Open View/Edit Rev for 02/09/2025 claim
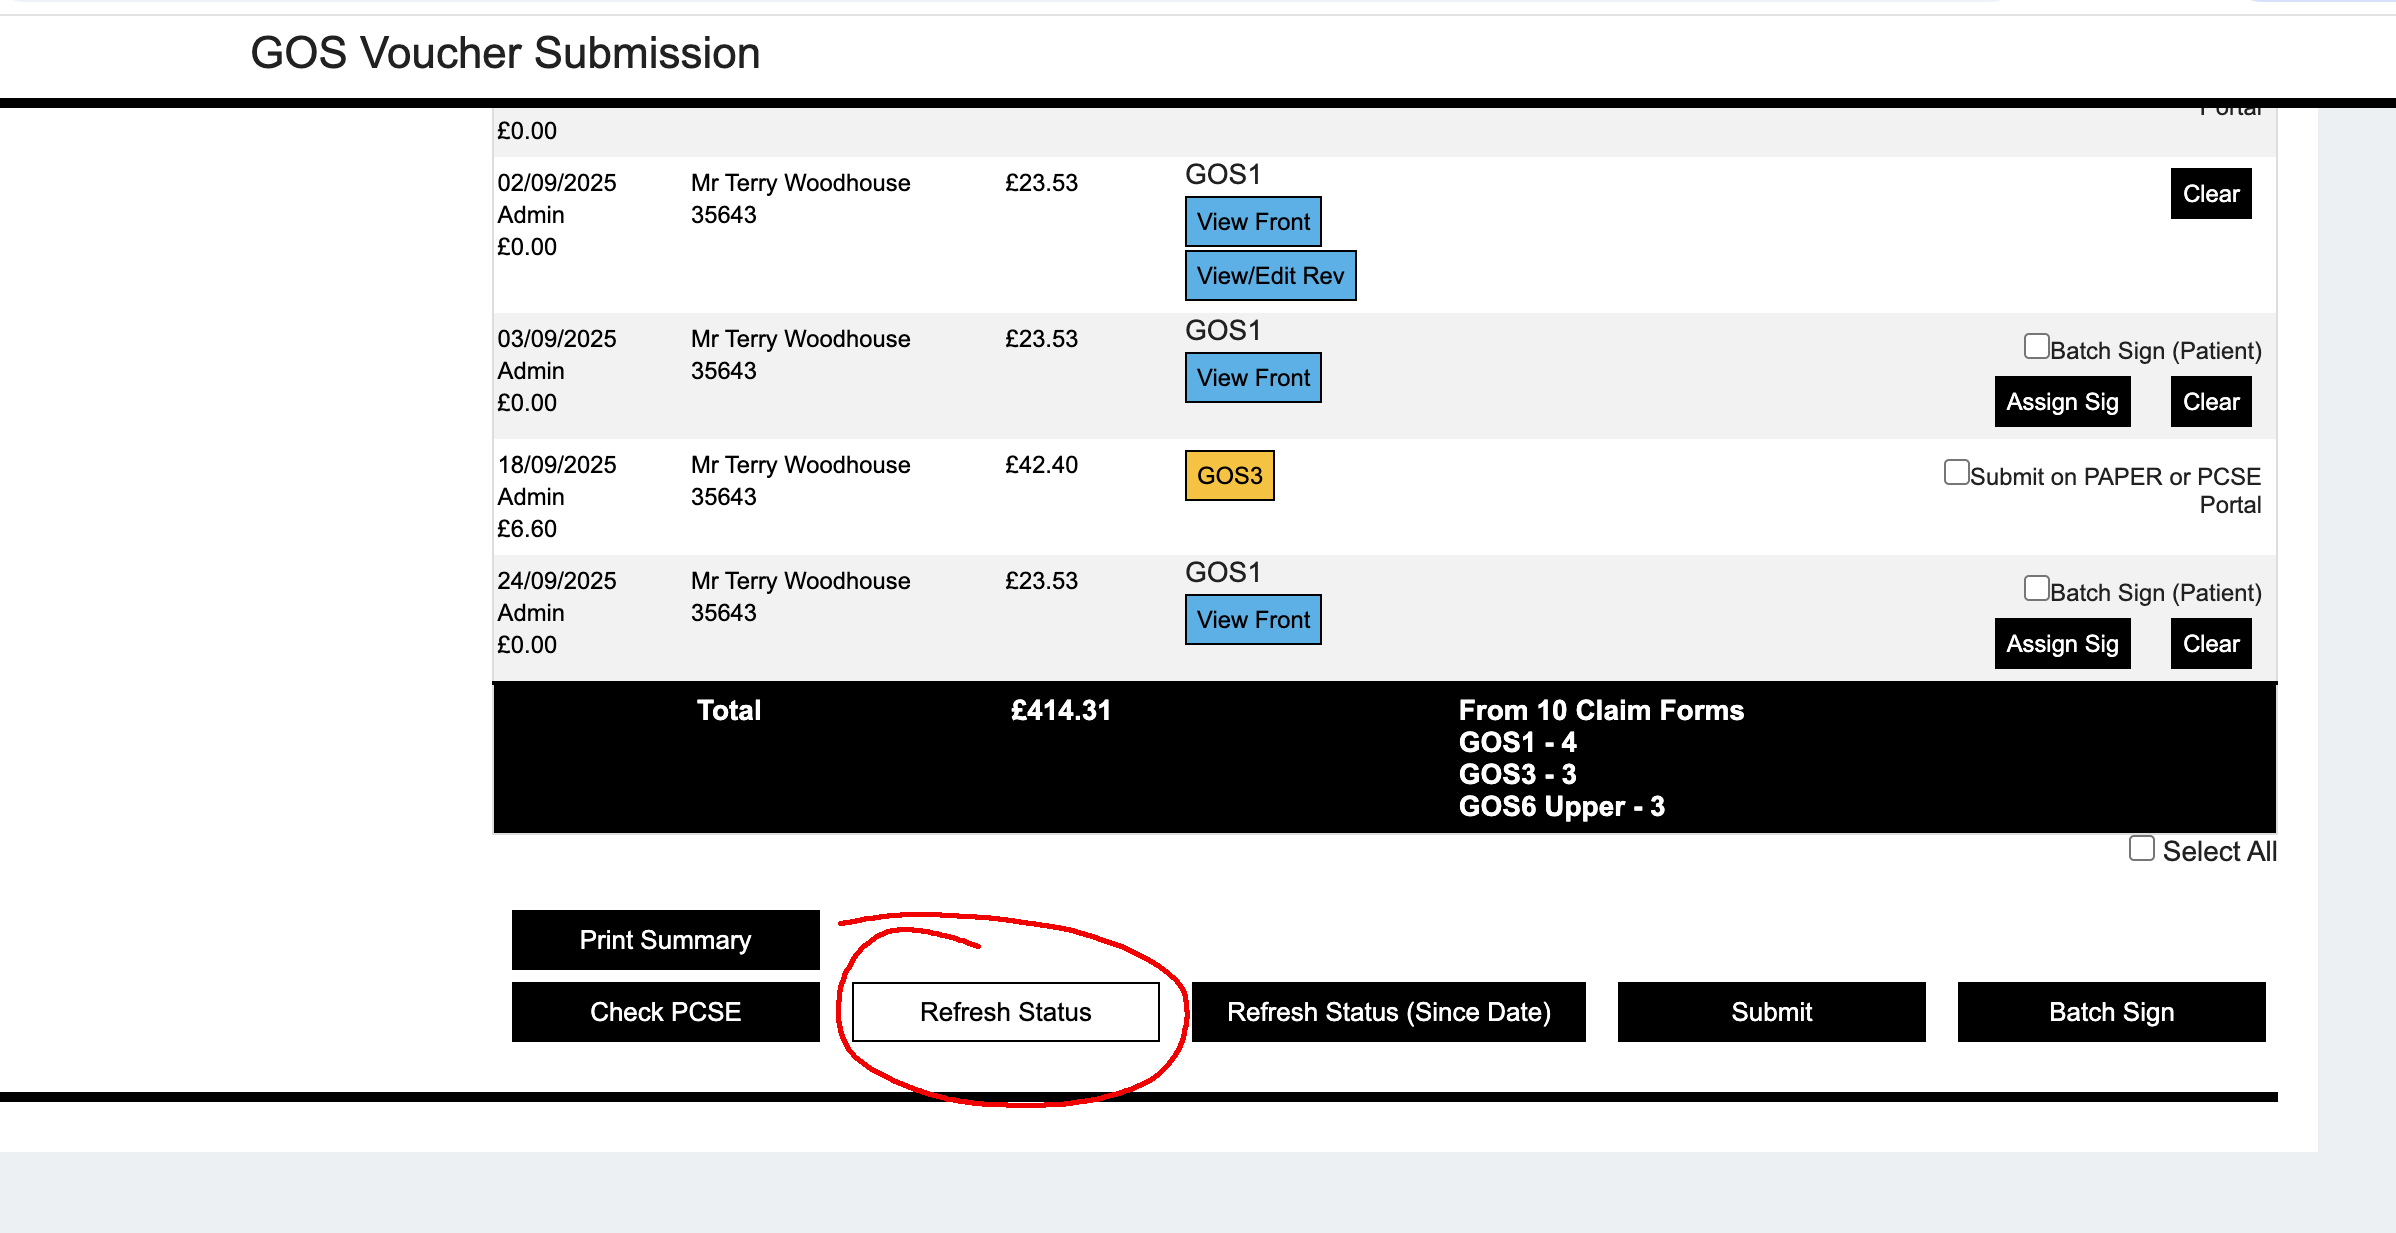2396x1233 pixels. (1270, 276)
